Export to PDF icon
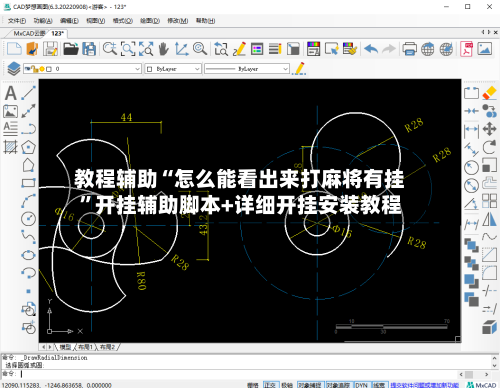Image resolution: width=500 pixels, height=388 pixels. coord(466,49)
